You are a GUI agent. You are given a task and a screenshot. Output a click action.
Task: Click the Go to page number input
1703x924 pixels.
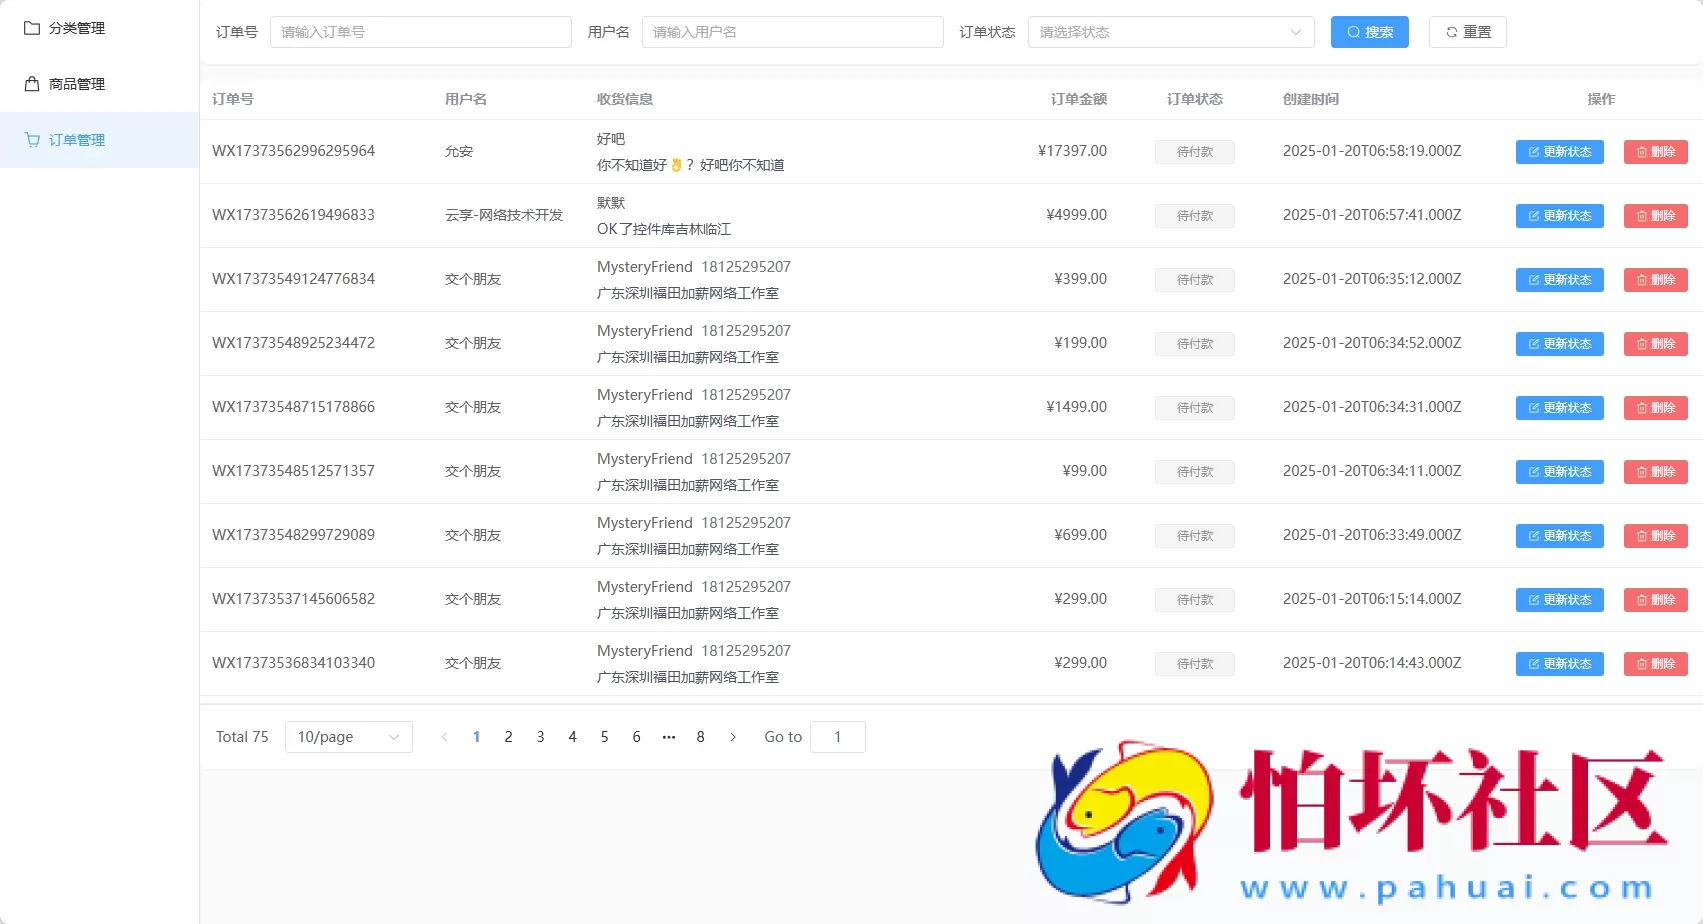837,737
